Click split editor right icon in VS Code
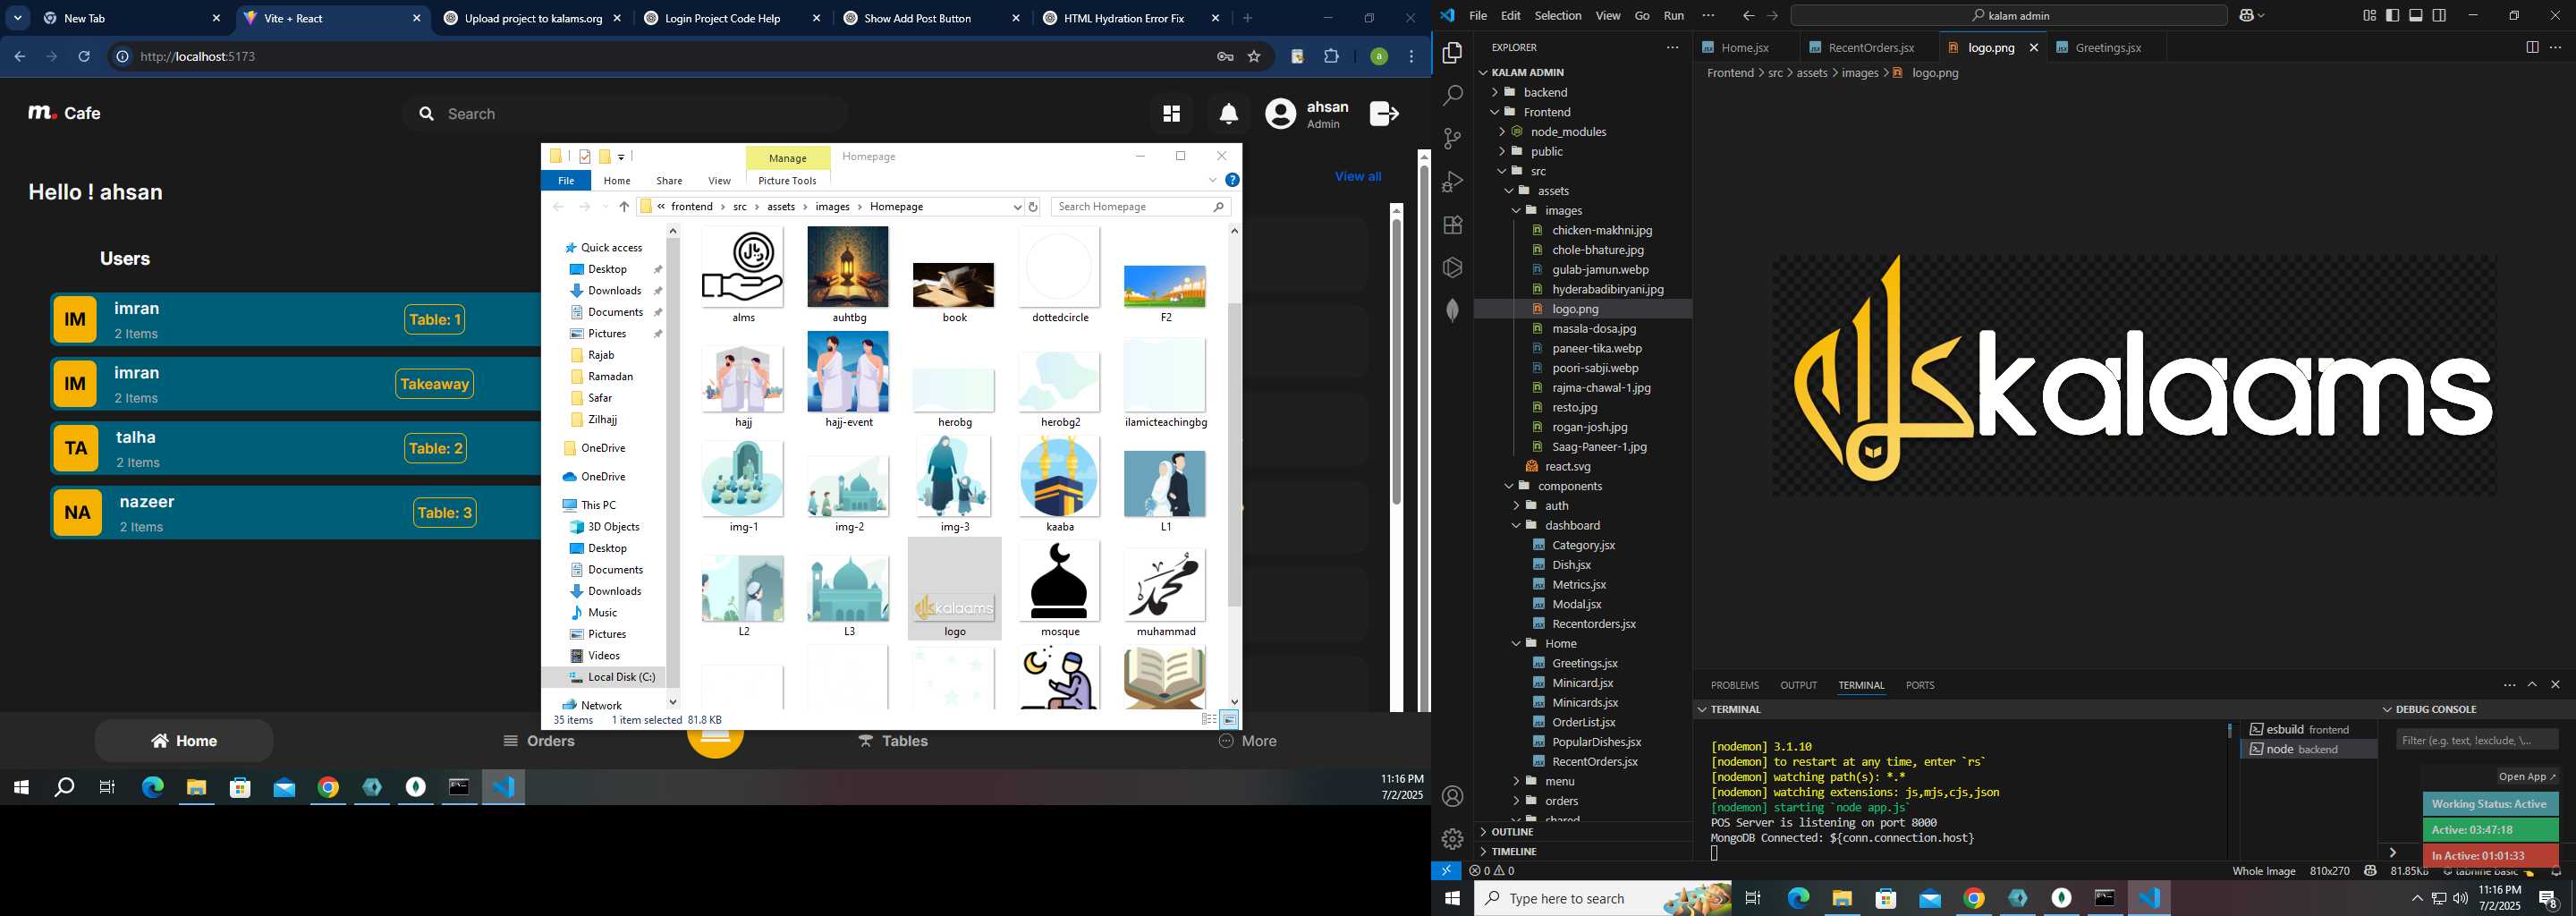2576x916 pixels. [x=2531, y=48]
